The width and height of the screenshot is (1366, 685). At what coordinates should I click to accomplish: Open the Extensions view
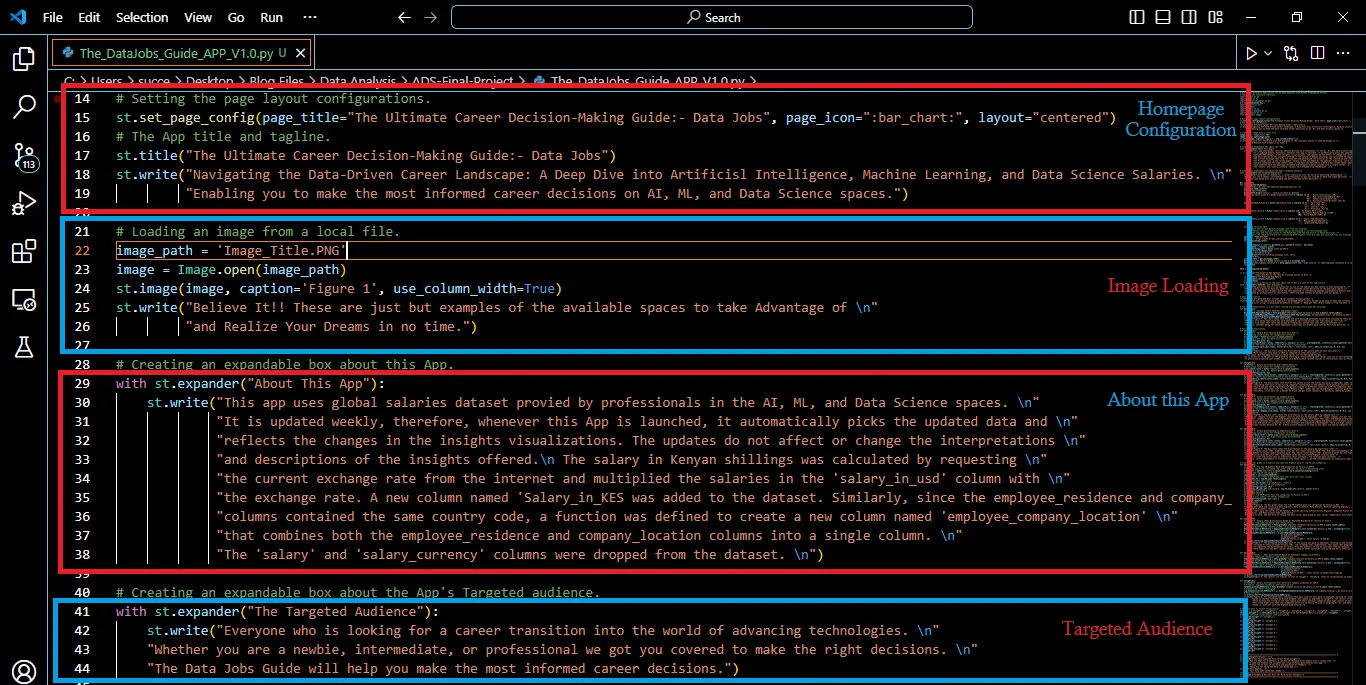point(23,252)
